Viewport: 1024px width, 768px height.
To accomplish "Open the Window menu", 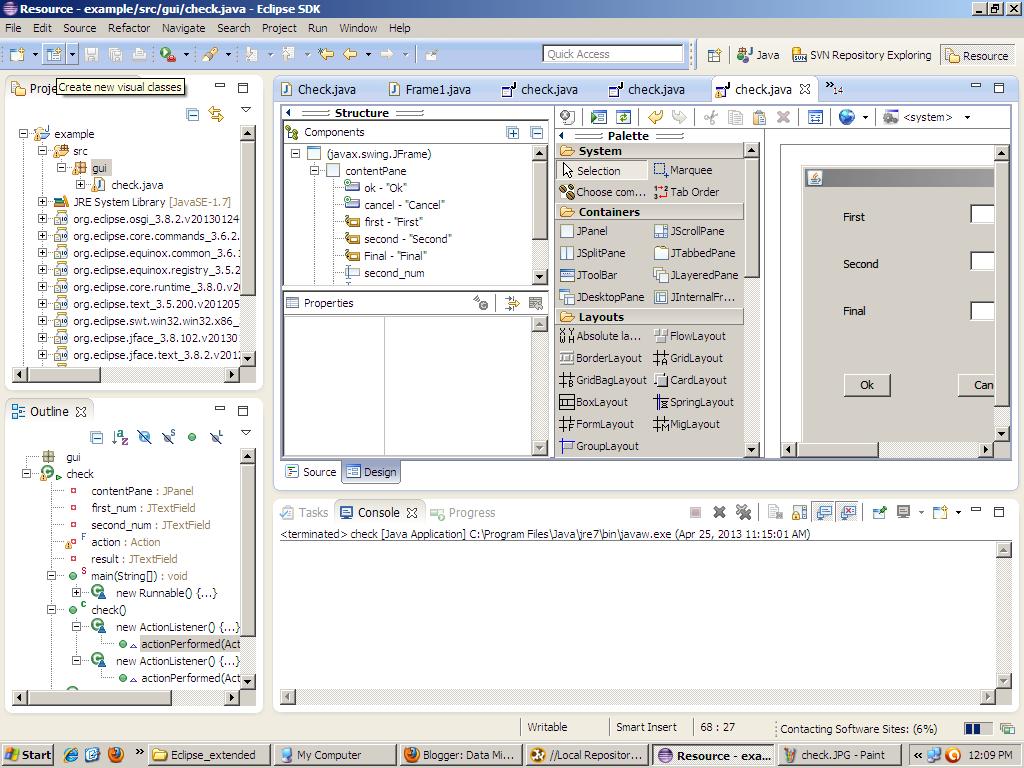I will 358,28.
